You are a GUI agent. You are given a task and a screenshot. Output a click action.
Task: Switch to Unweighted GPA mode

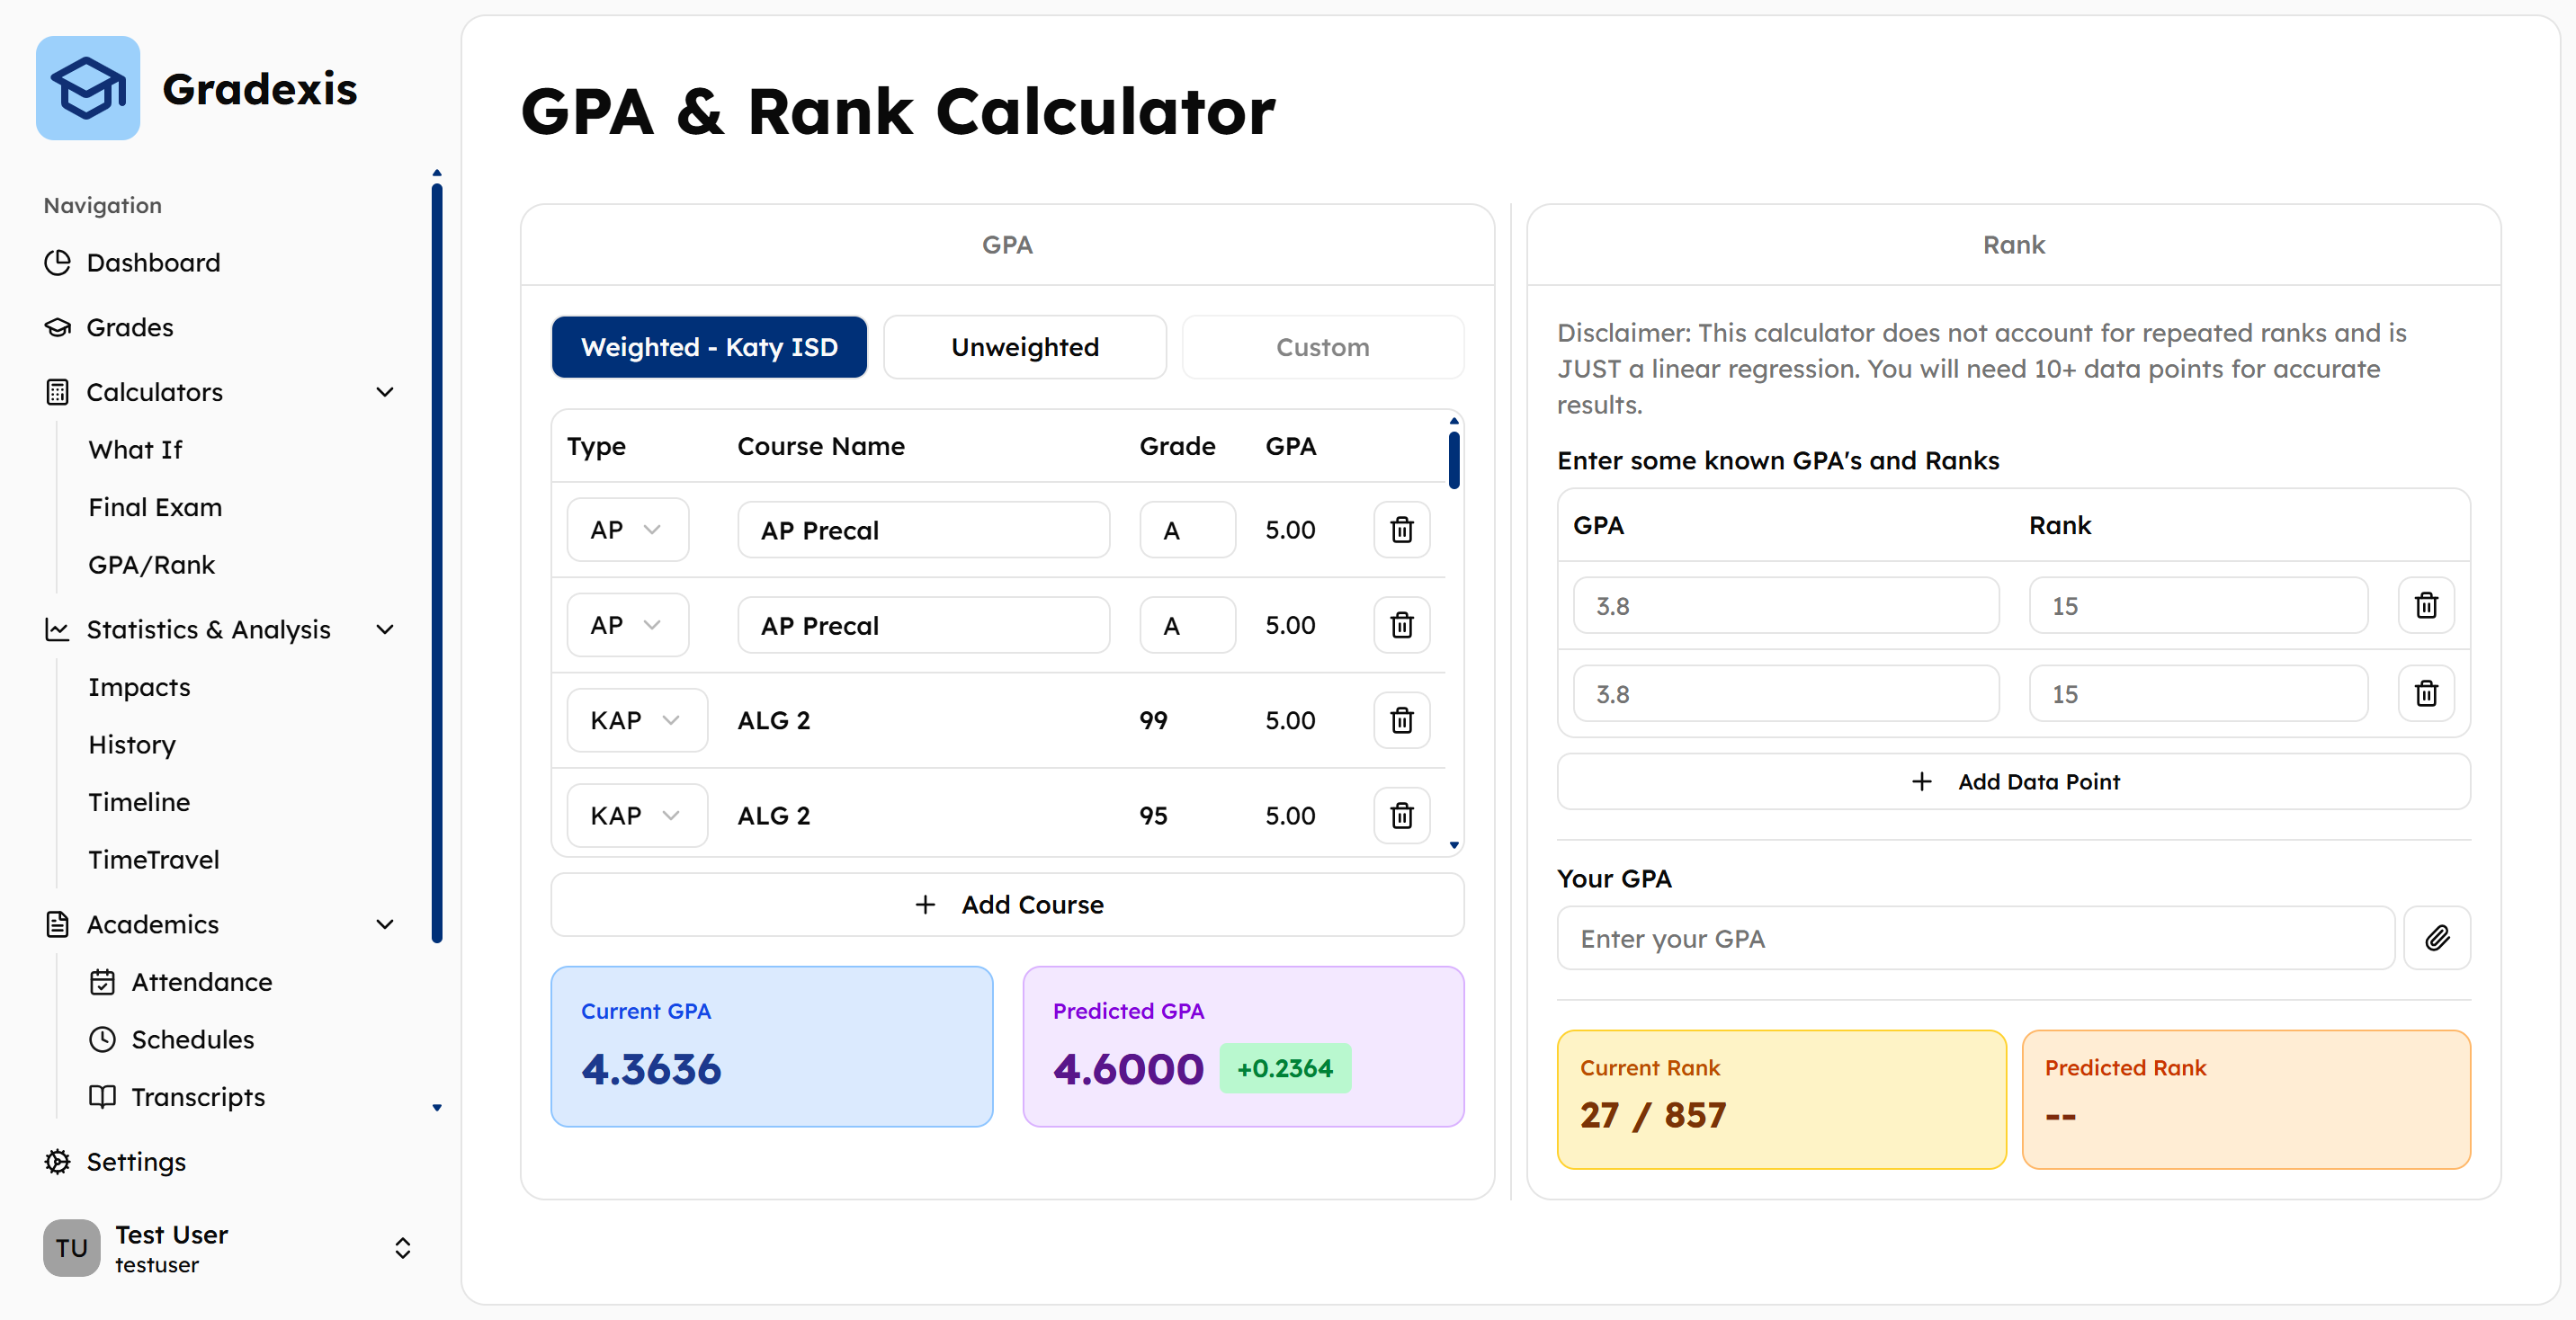(x=1025, y=347)
